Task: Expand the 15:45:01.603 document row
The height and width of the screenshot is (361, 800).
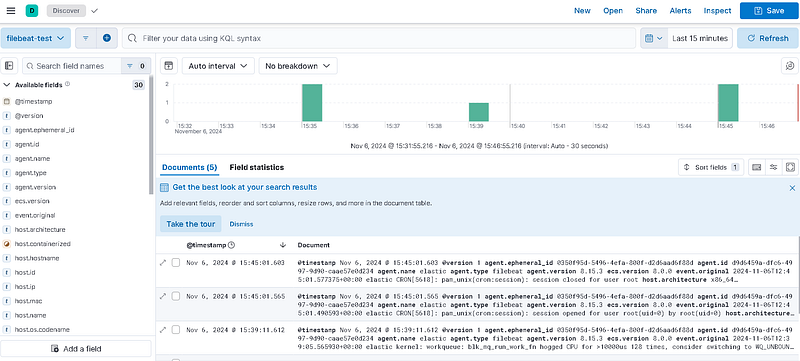Action: pos(163,263)
